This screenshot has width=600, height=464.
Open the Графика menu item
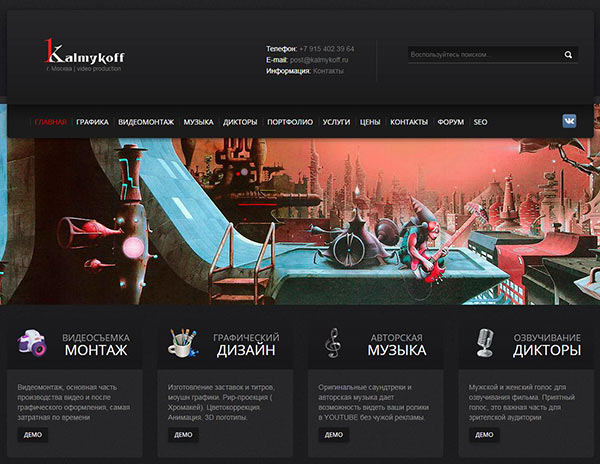click(x=92, y=122)
